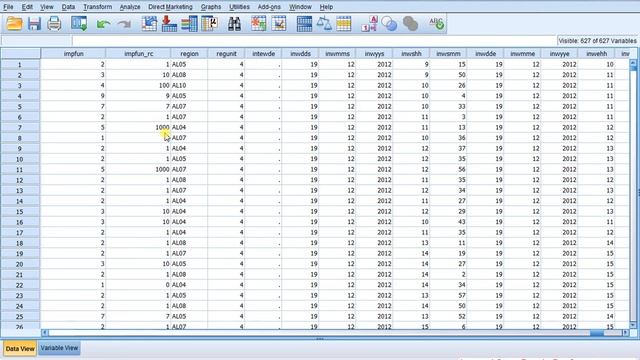Click the horizontal scrollbar thumb

click(x=597, y=333)
